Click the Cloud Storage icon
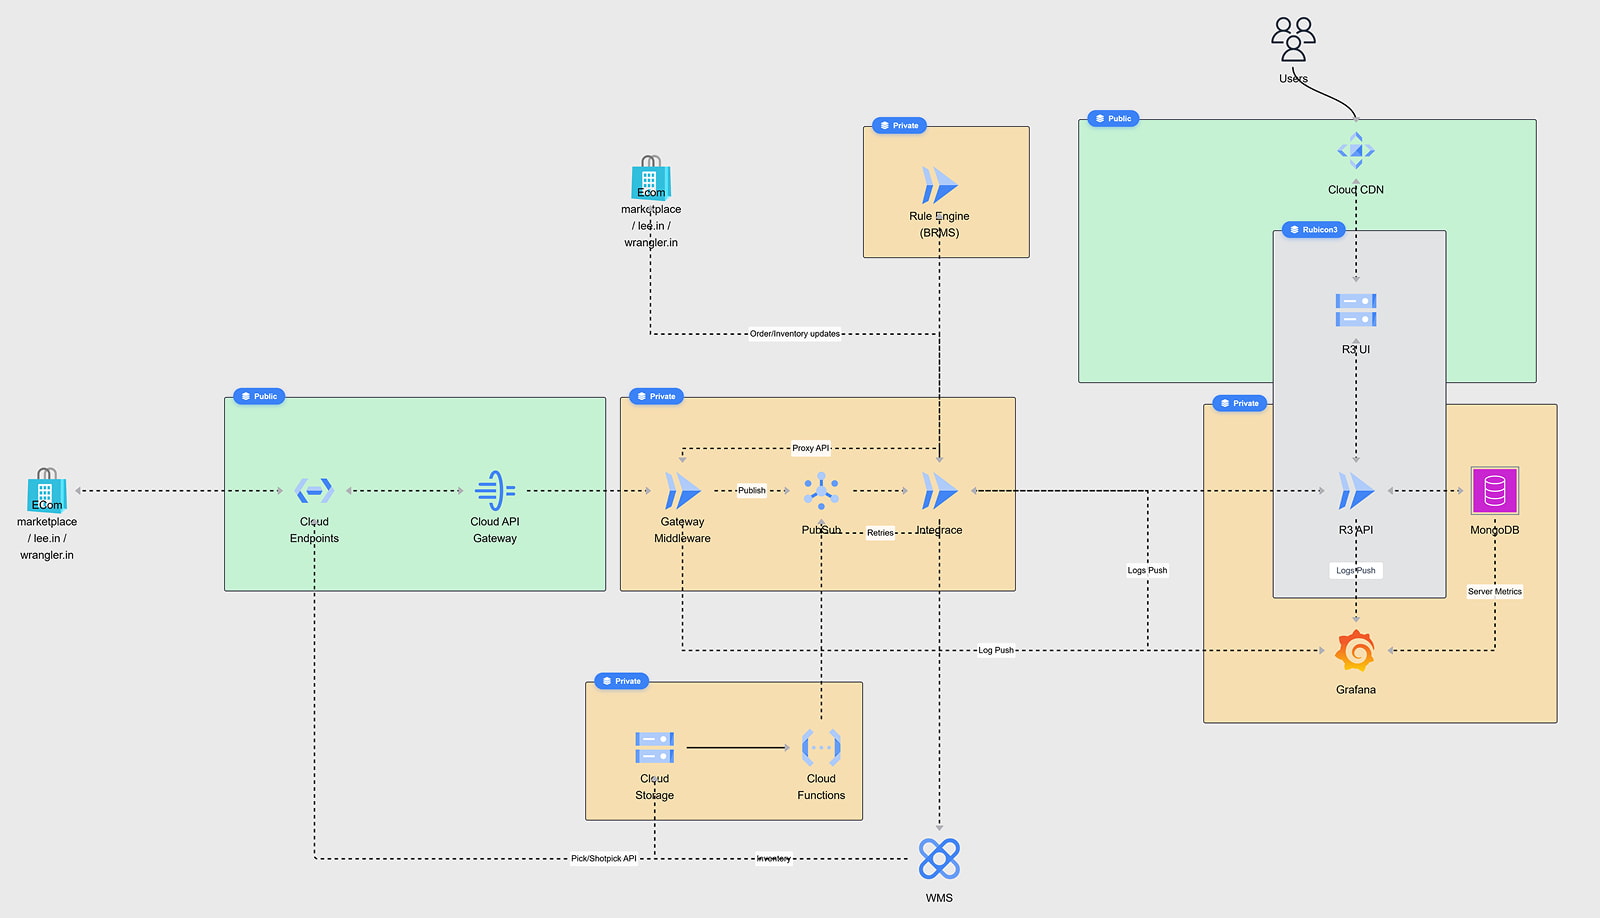Screen dimensions: 1600x918 tap(655, 747)
